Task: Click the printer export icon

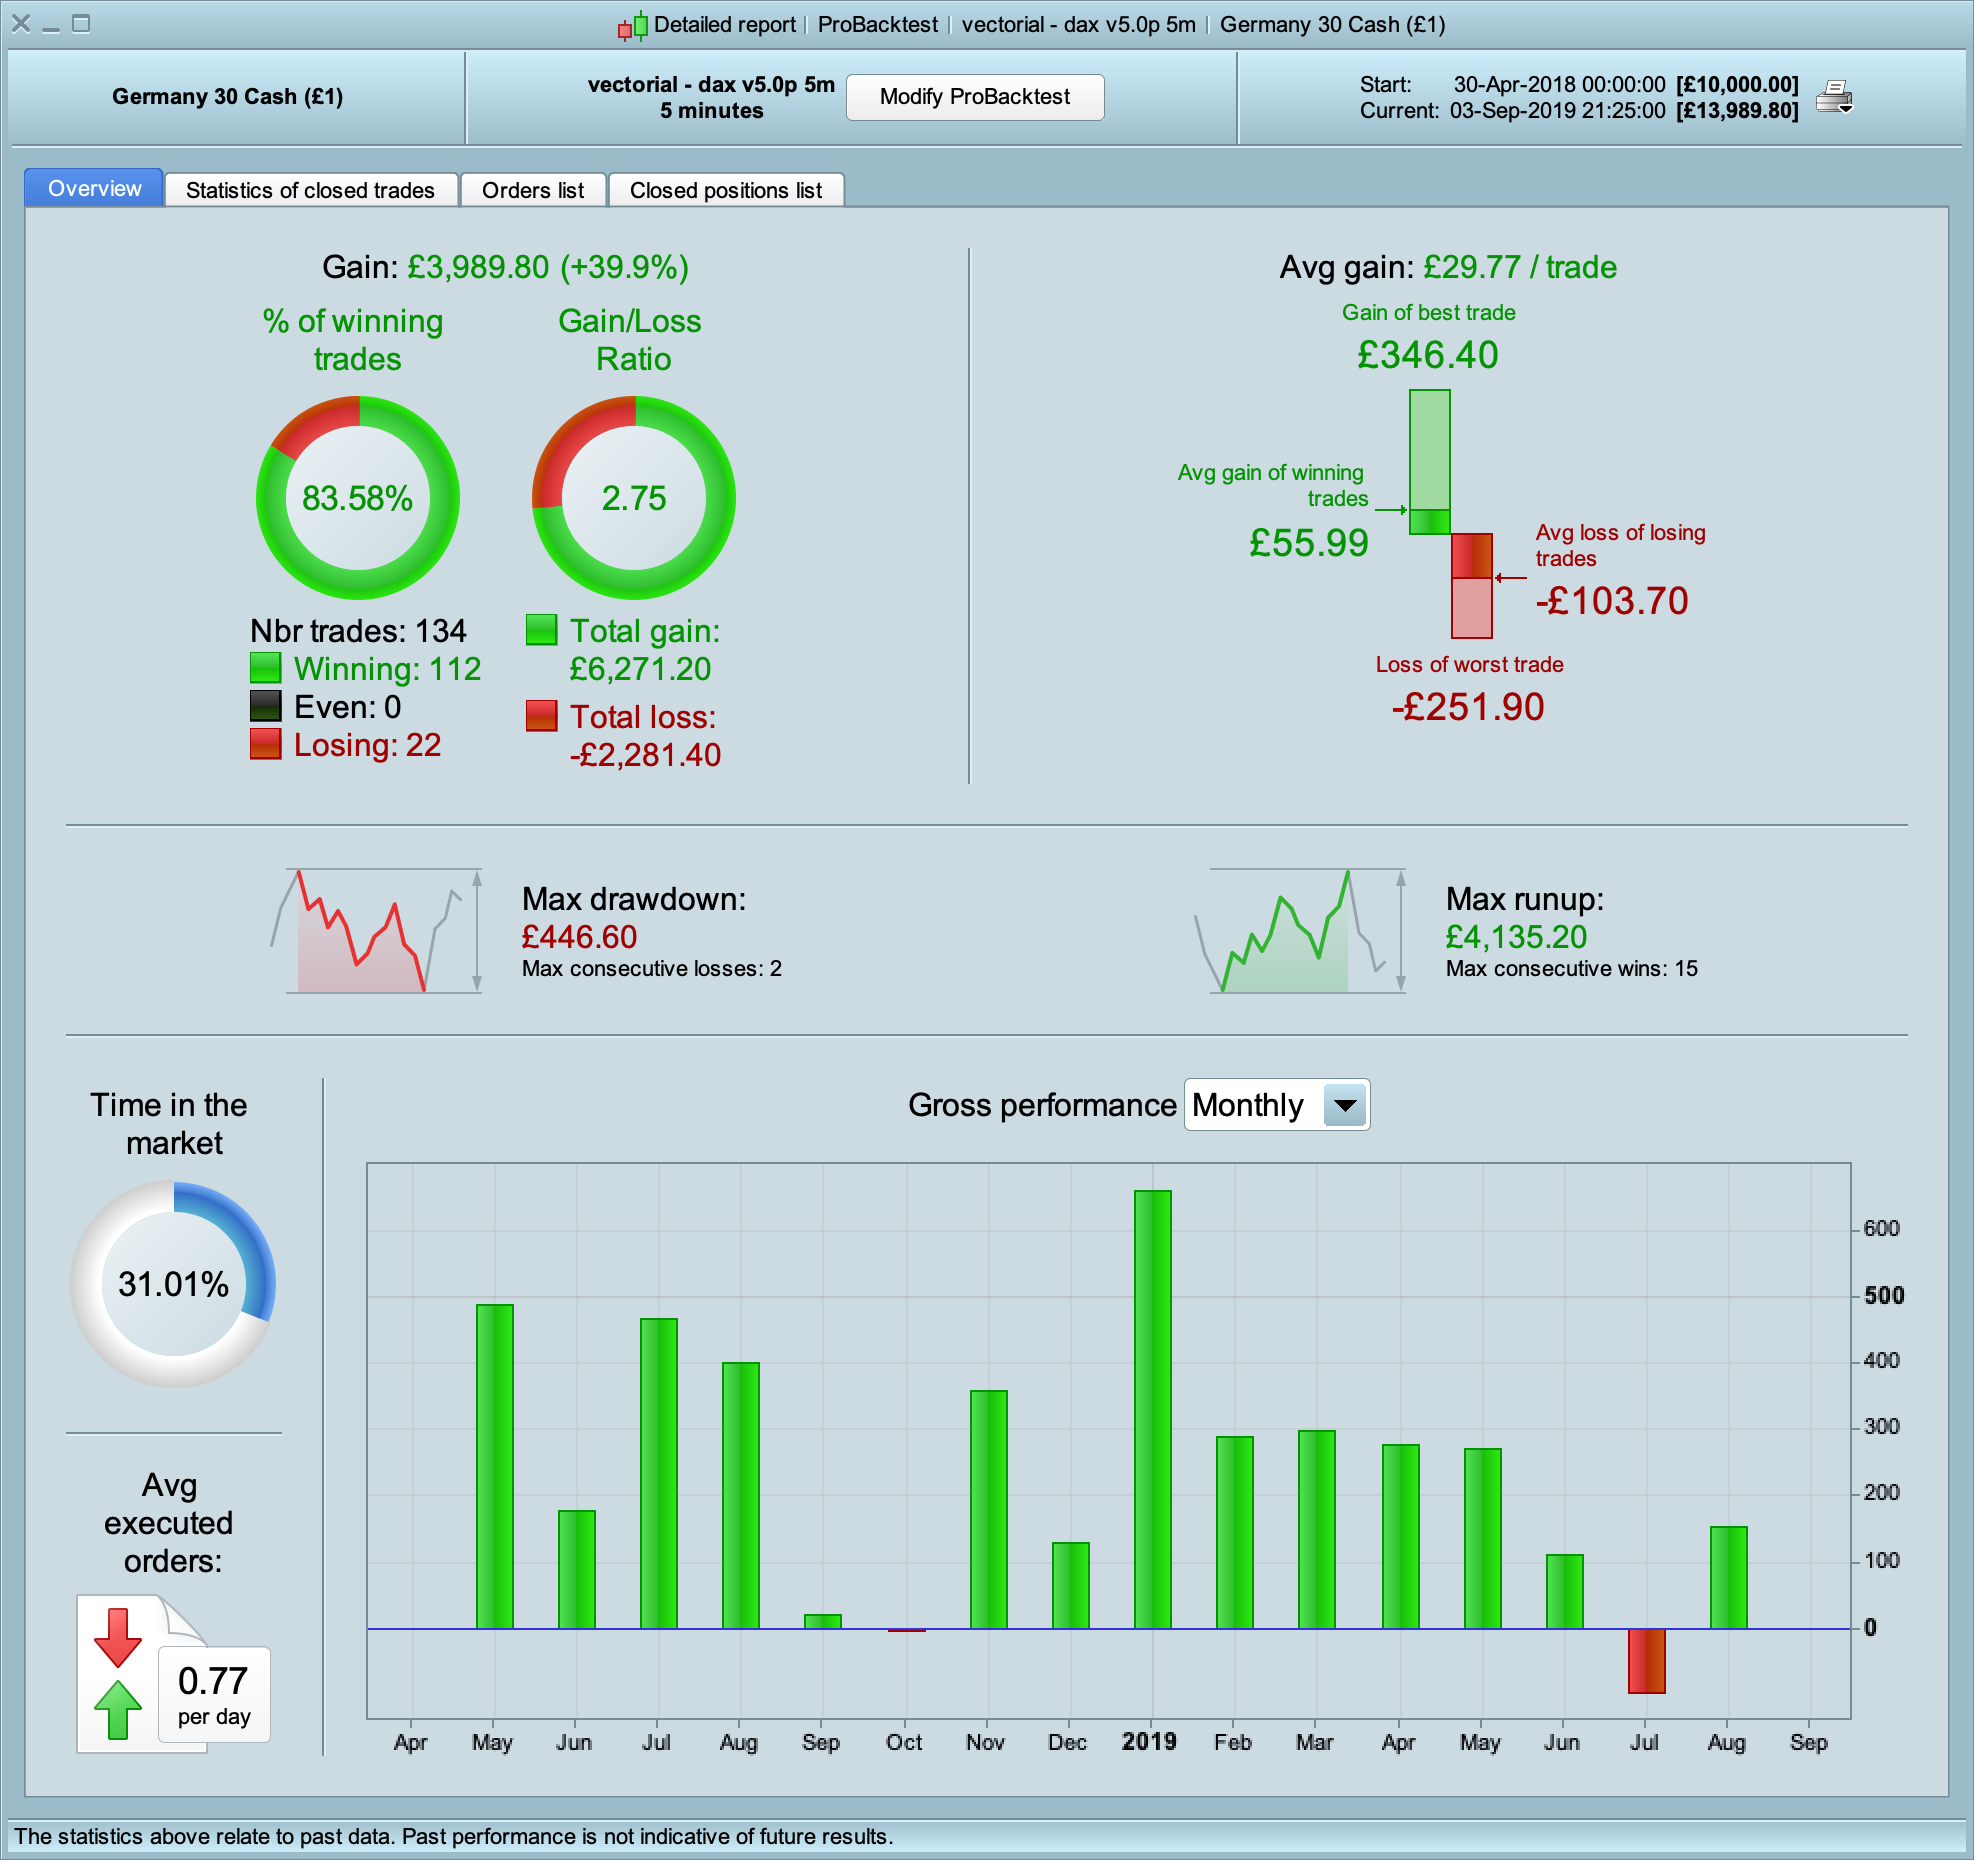Action: (1834, 97)
